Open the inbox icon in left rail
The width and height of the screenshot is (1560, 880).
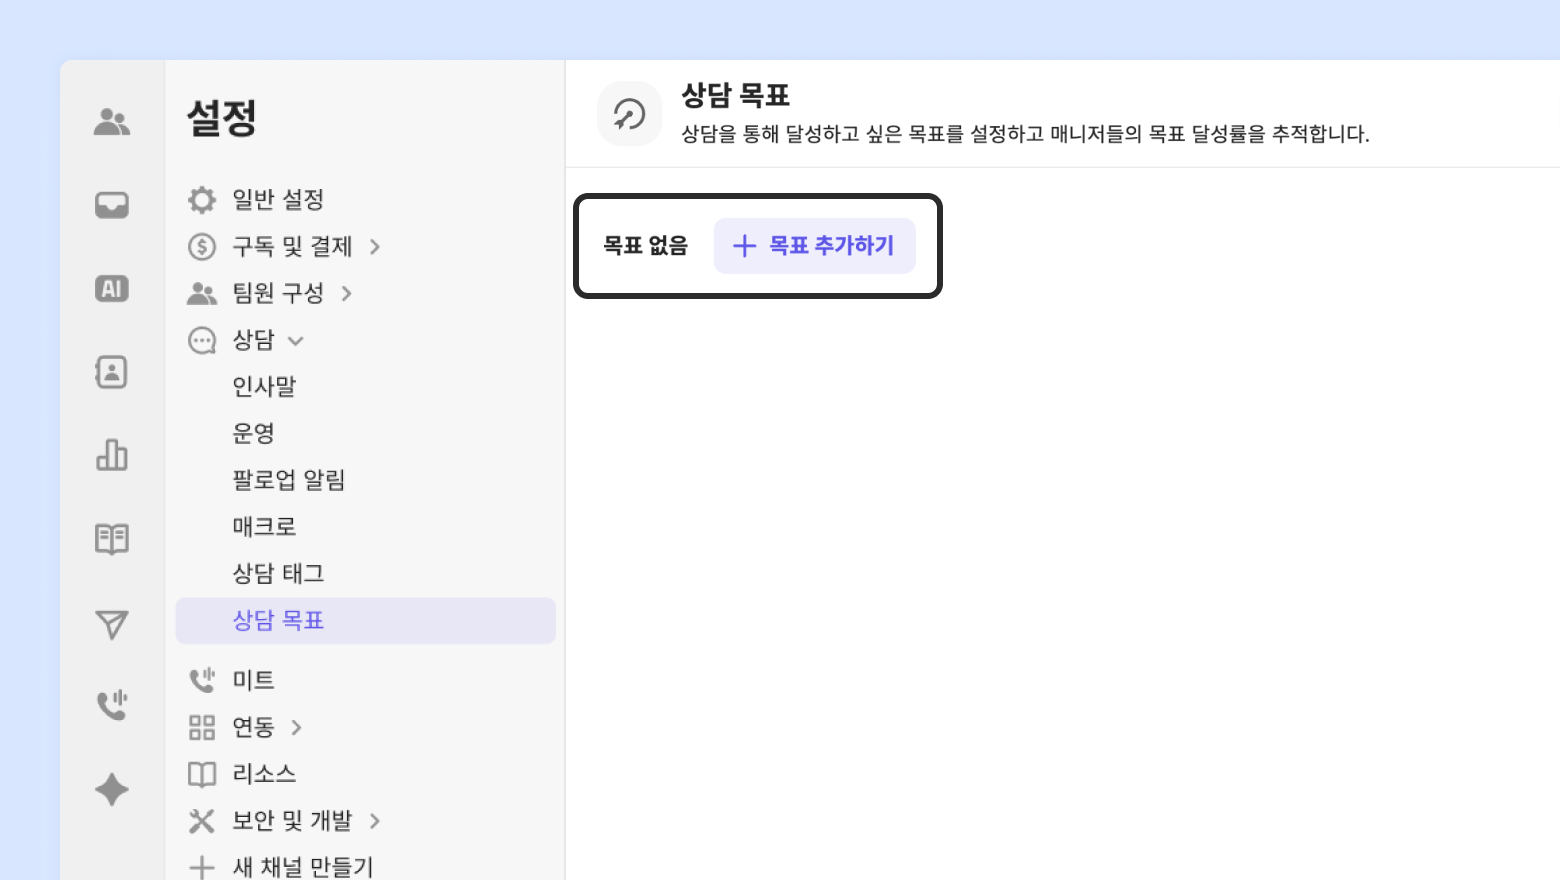coord(112,205)
